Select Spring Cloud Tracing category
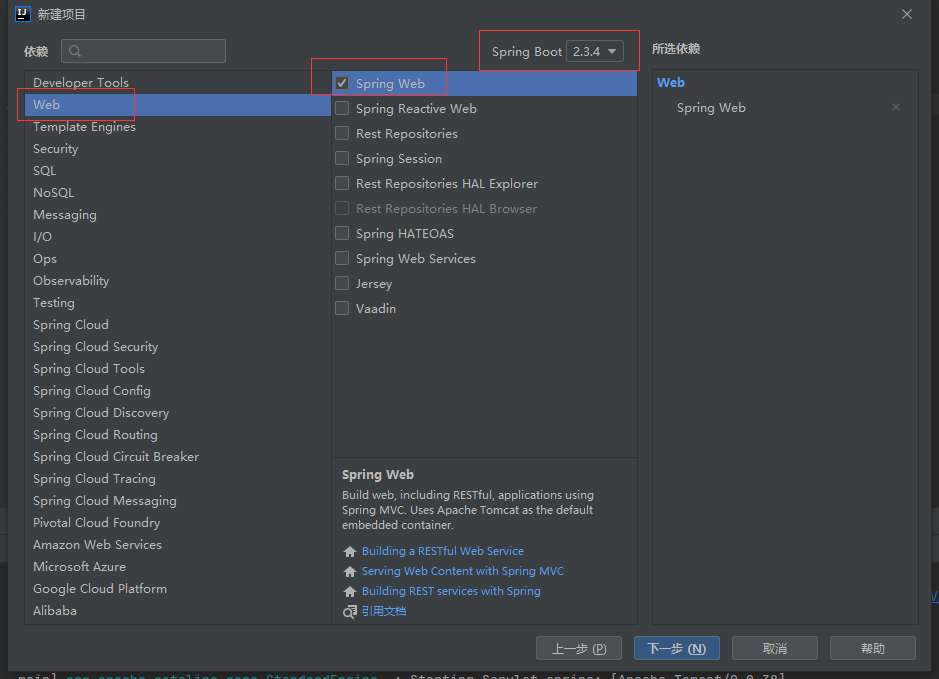This screenshot has height=679, width=939. 178,478
